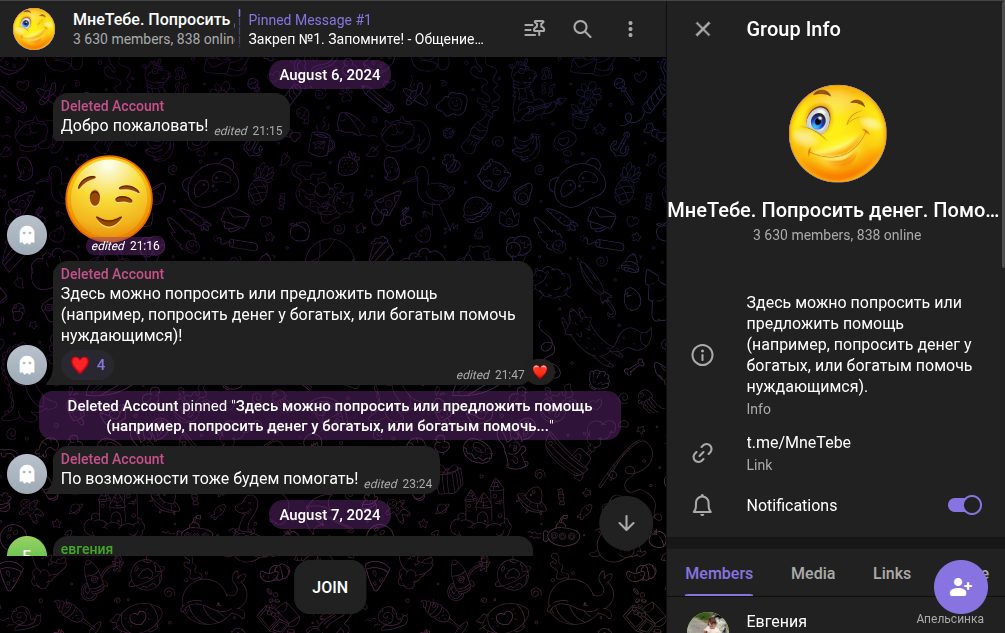Click the large smiley group avatar
The width and height of the screenshot is (1005, 633).
[x=836, y=134]
